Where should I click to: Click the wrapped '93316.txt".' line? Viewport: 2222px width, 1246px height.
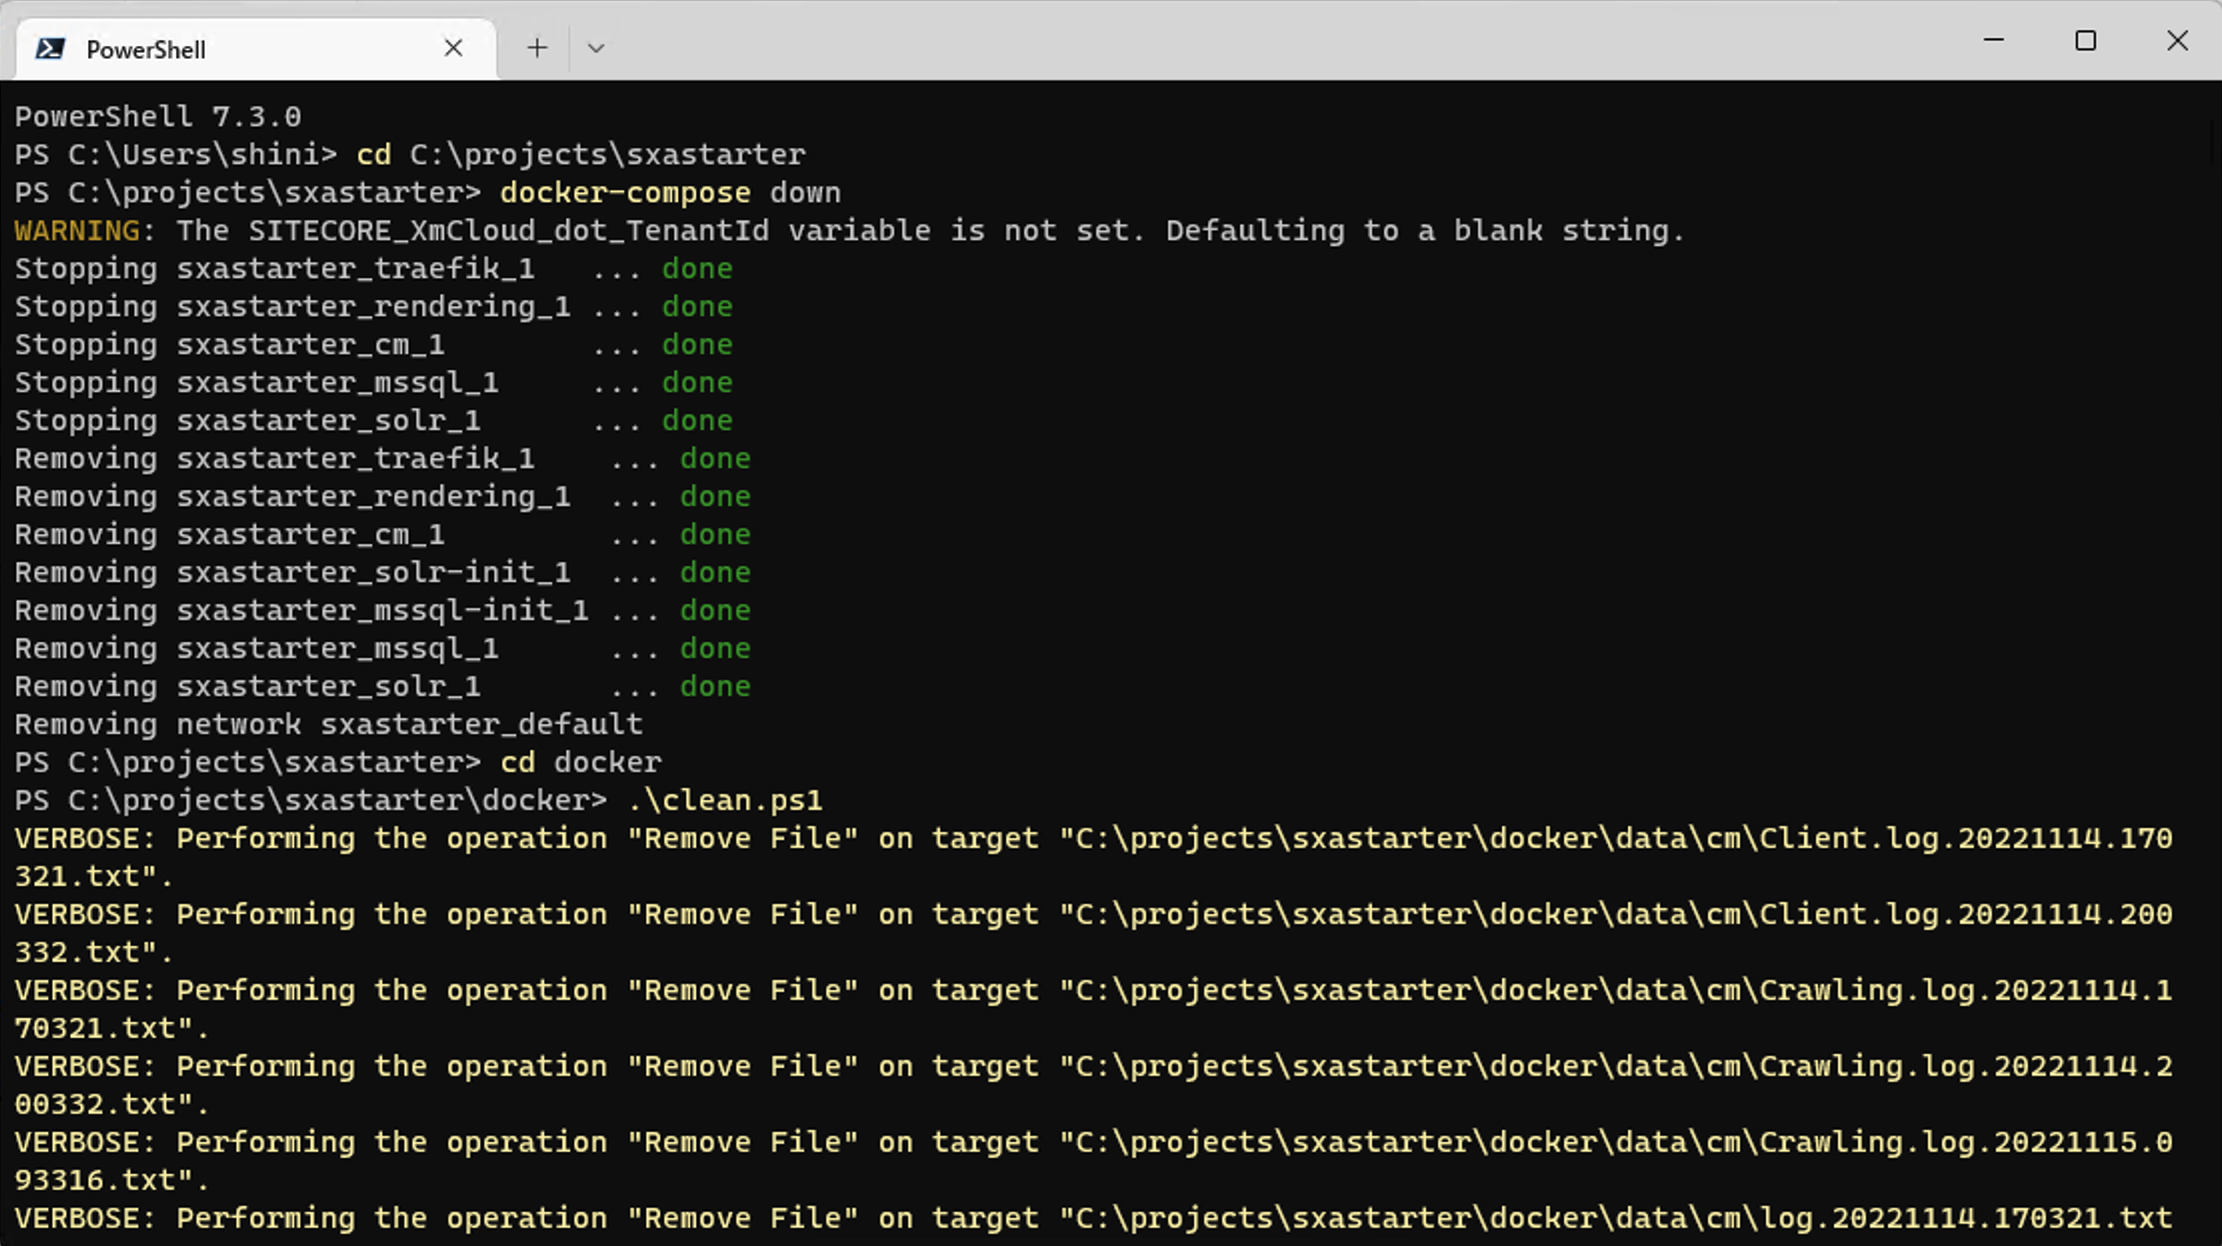112,1181
